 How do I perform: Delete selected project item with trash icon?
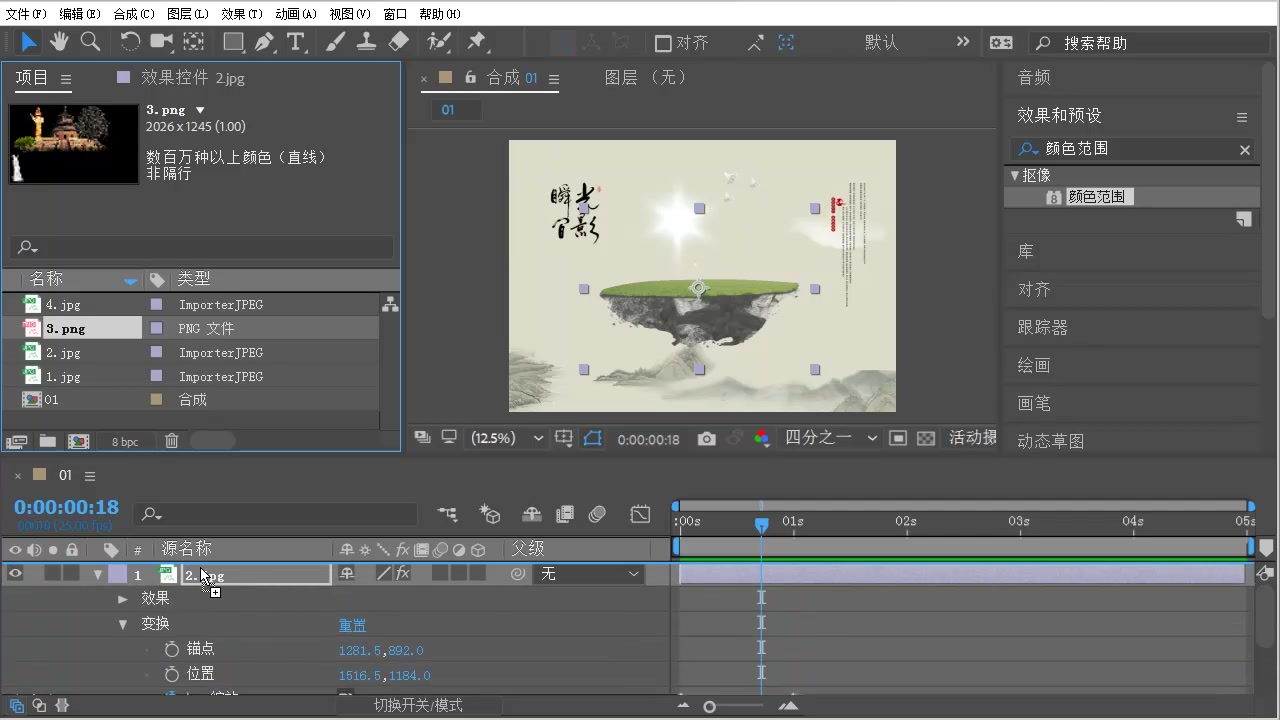[172, 441]
